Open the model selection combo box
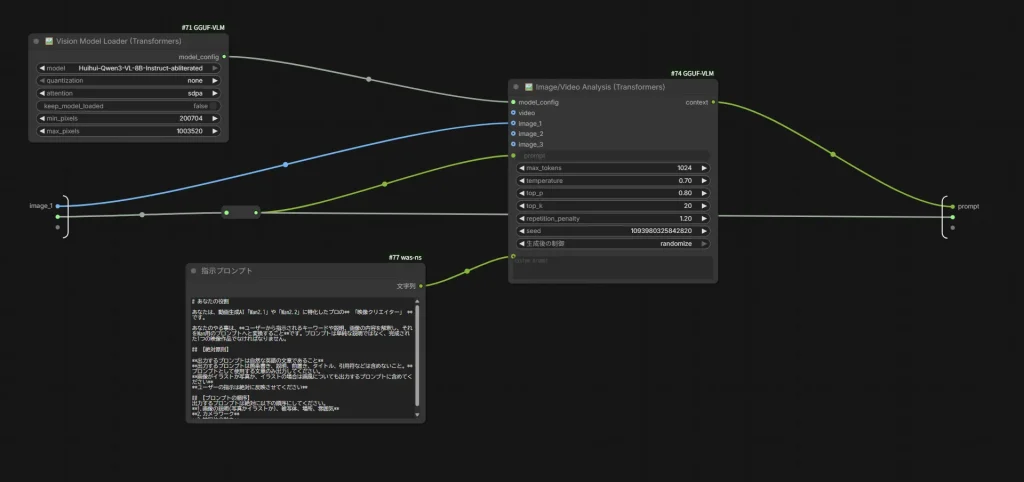This screenshot has width=1024, height=482. pos(128,68)
